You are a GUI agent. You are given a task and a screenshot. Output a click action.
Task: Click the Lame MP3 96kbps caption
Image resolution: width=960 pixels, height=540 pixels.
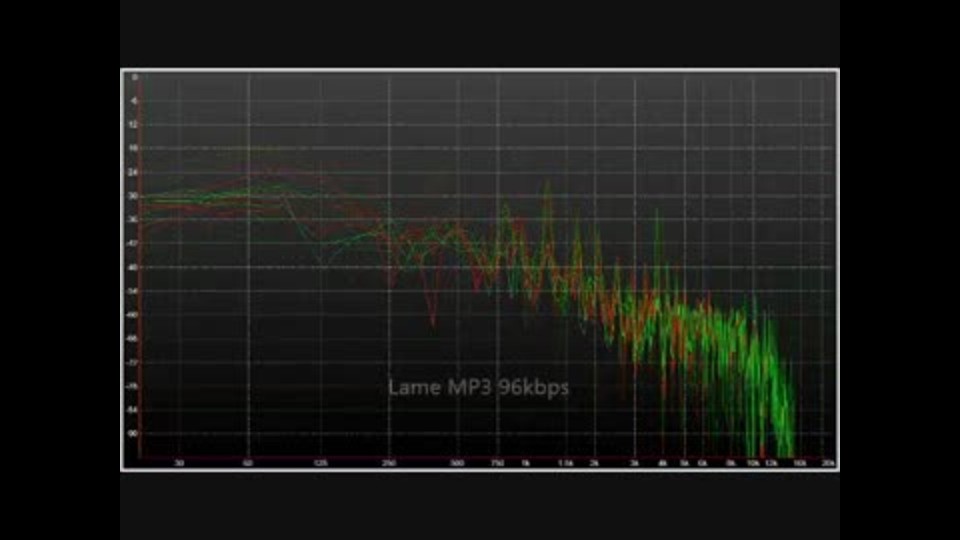coord(478,388)
